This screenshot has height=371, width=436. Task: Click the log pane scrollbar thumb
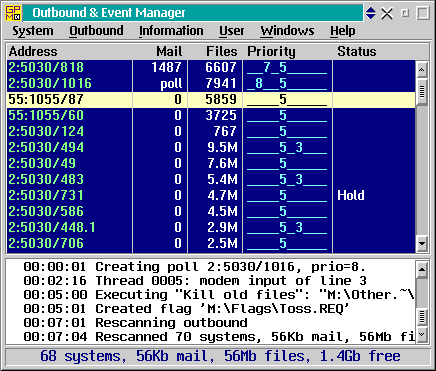[422, 317]
